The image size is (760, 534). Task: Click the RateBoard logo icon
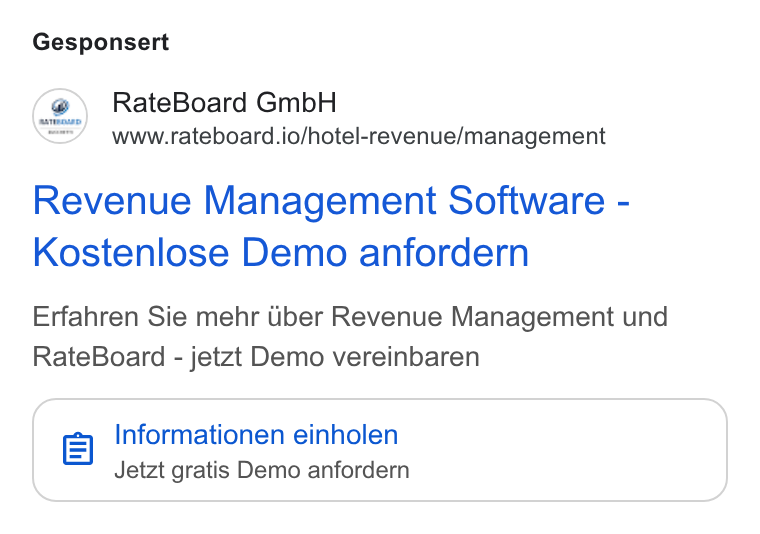60,116
